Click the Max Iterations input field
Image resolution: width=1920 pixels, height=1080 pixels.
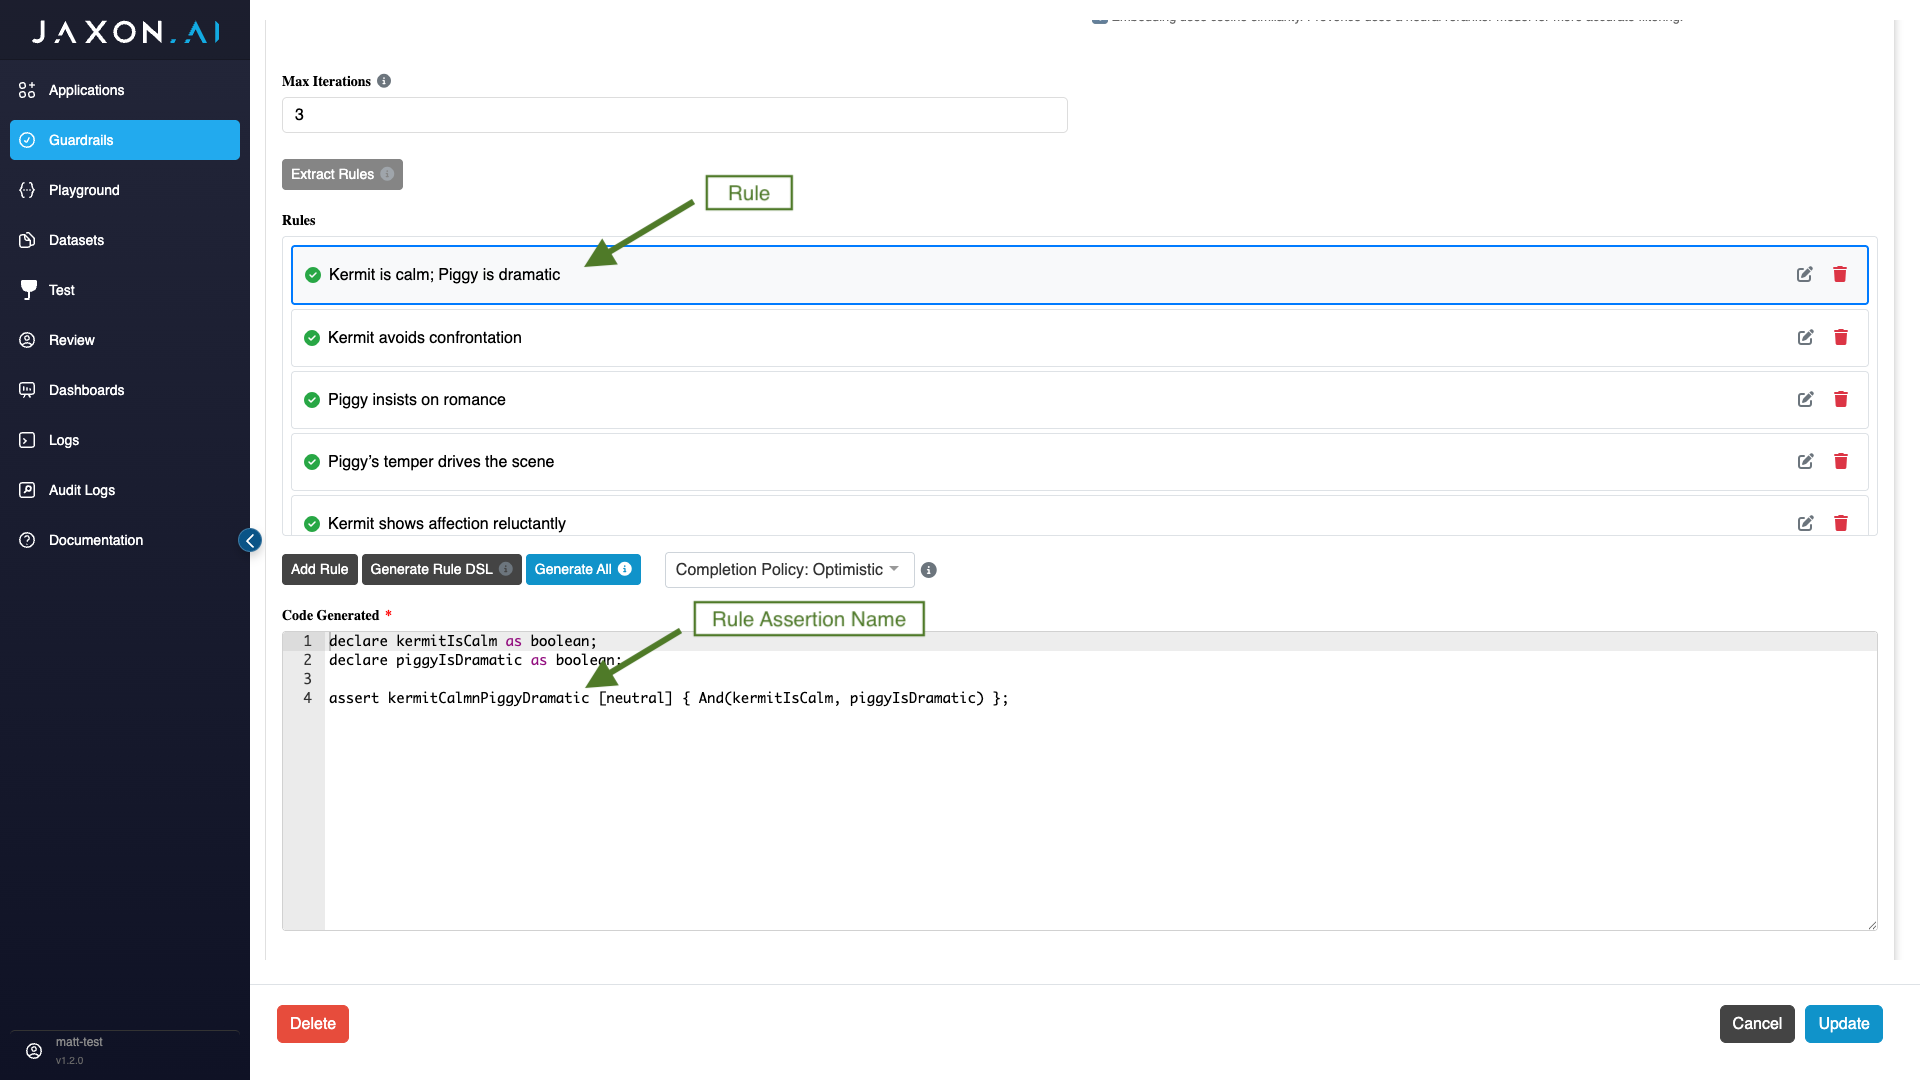tap(674, 115)
